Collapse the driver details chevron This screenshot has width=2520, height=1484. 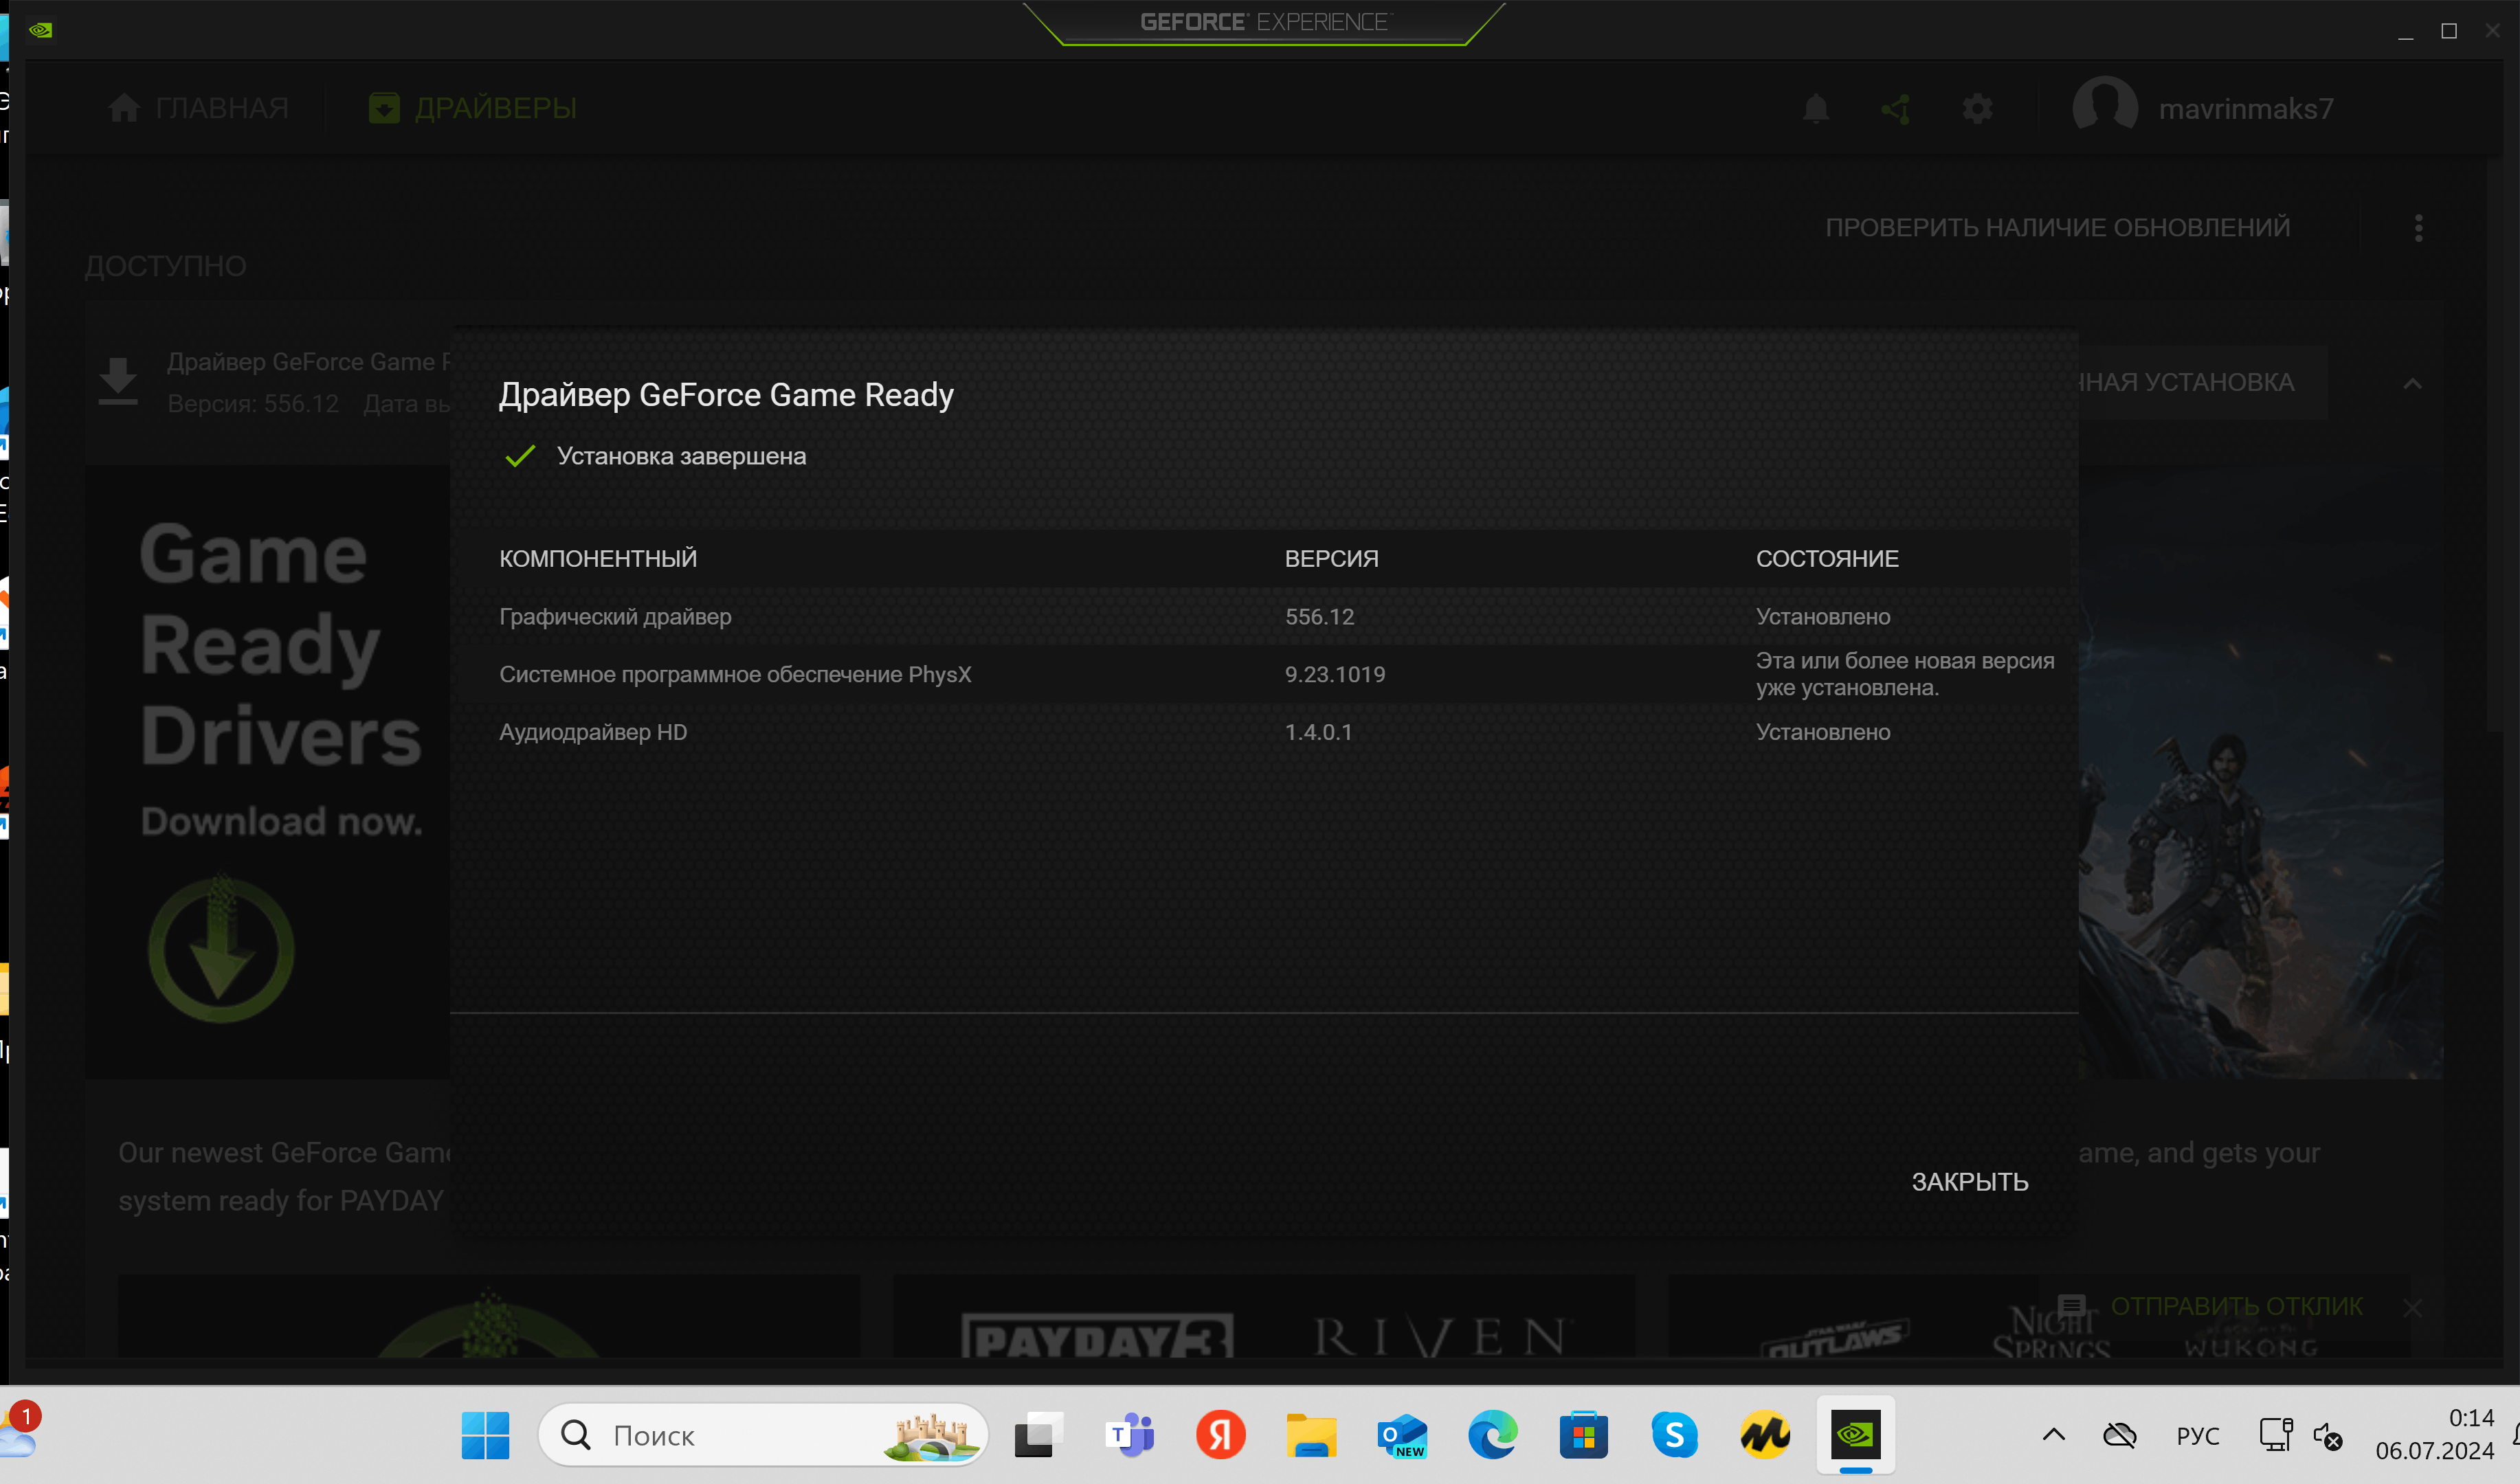(2412, 383)
